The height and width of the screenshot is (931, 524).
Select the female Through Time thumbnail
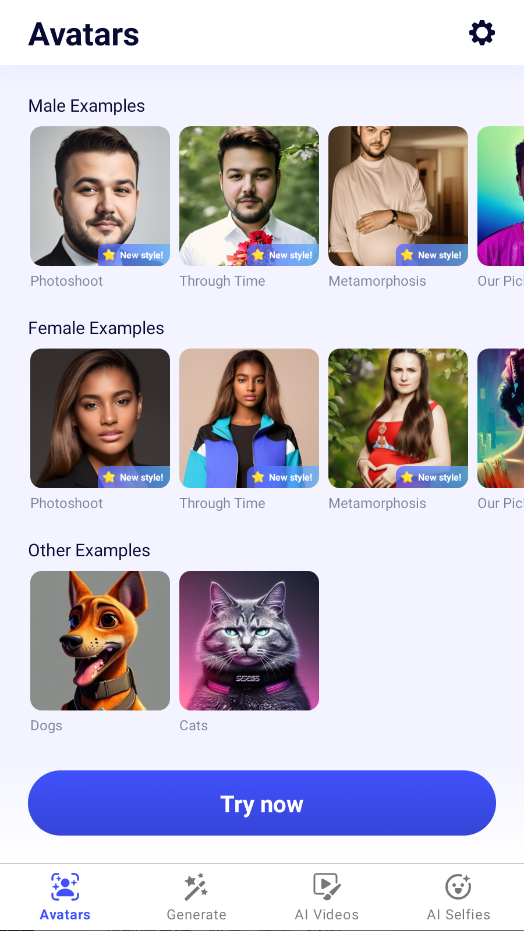click(x=249, y=418)
